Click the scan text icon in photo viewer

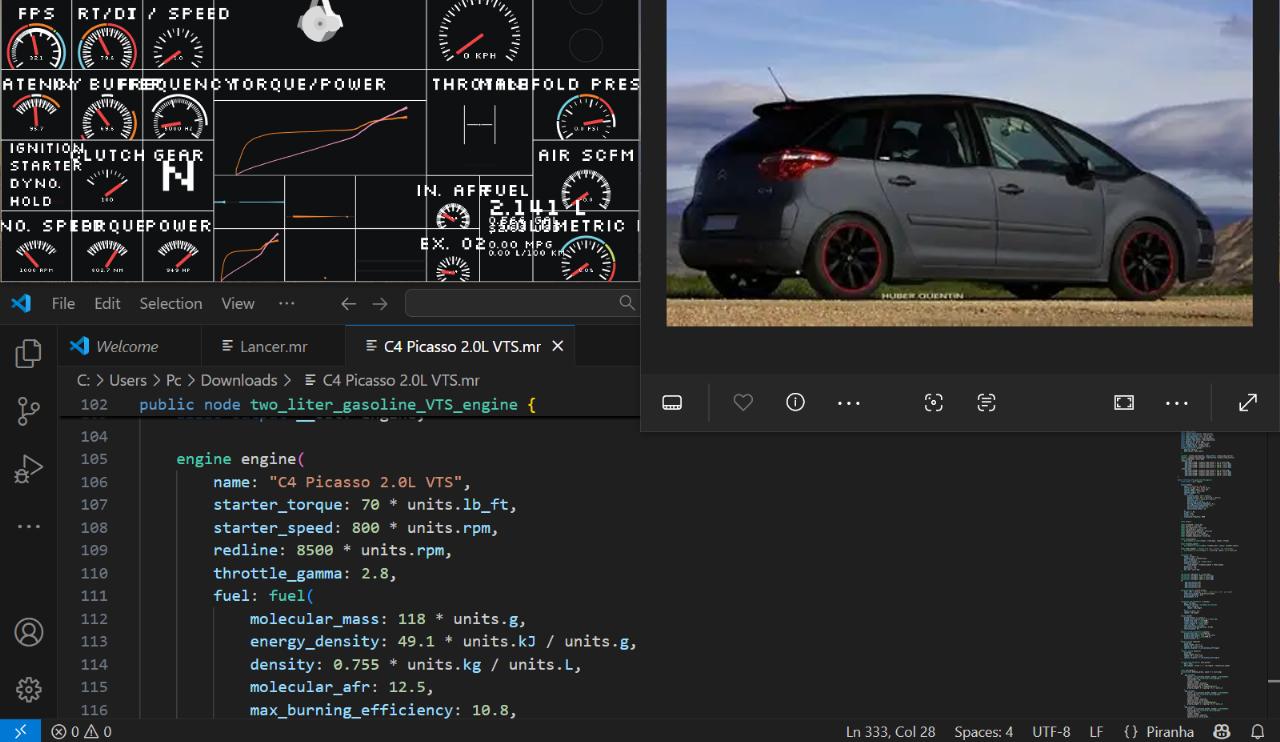[986, 402]
